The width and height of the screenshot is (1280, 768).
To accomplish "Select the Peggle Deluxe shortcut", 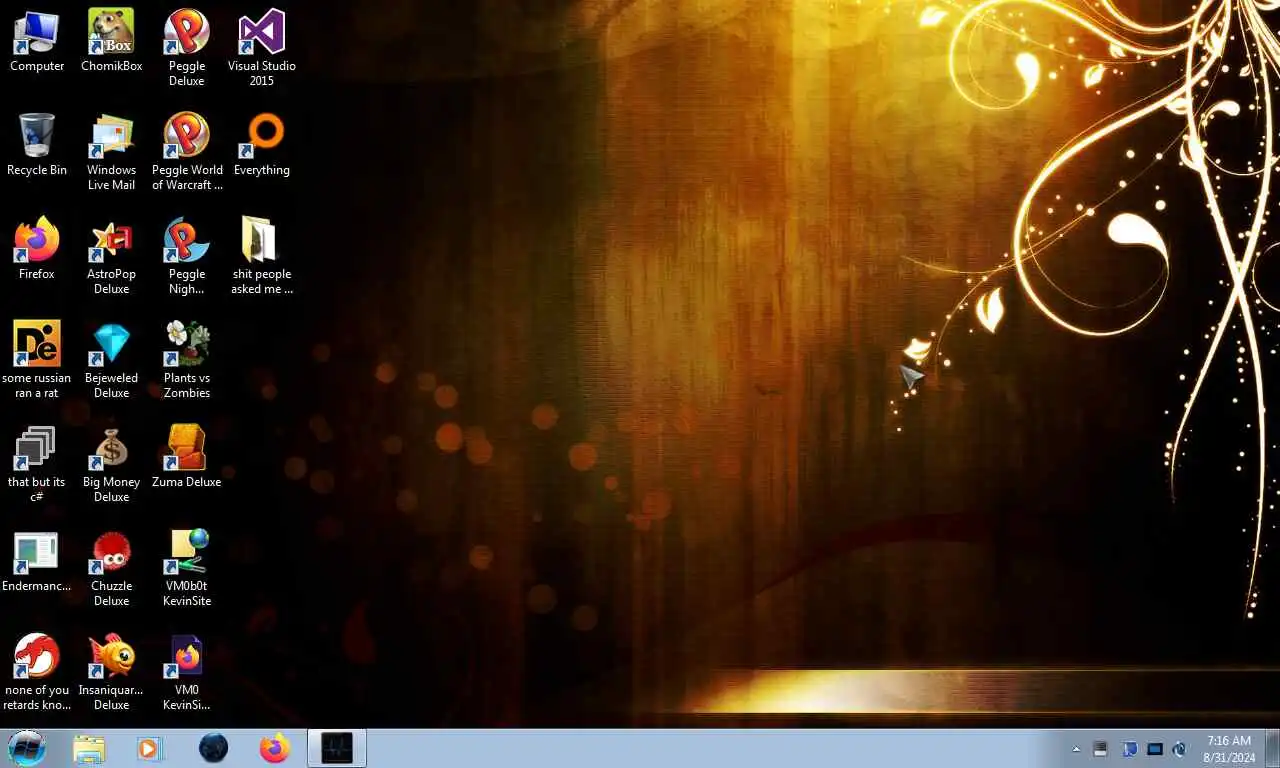I will tap(187, 48).
